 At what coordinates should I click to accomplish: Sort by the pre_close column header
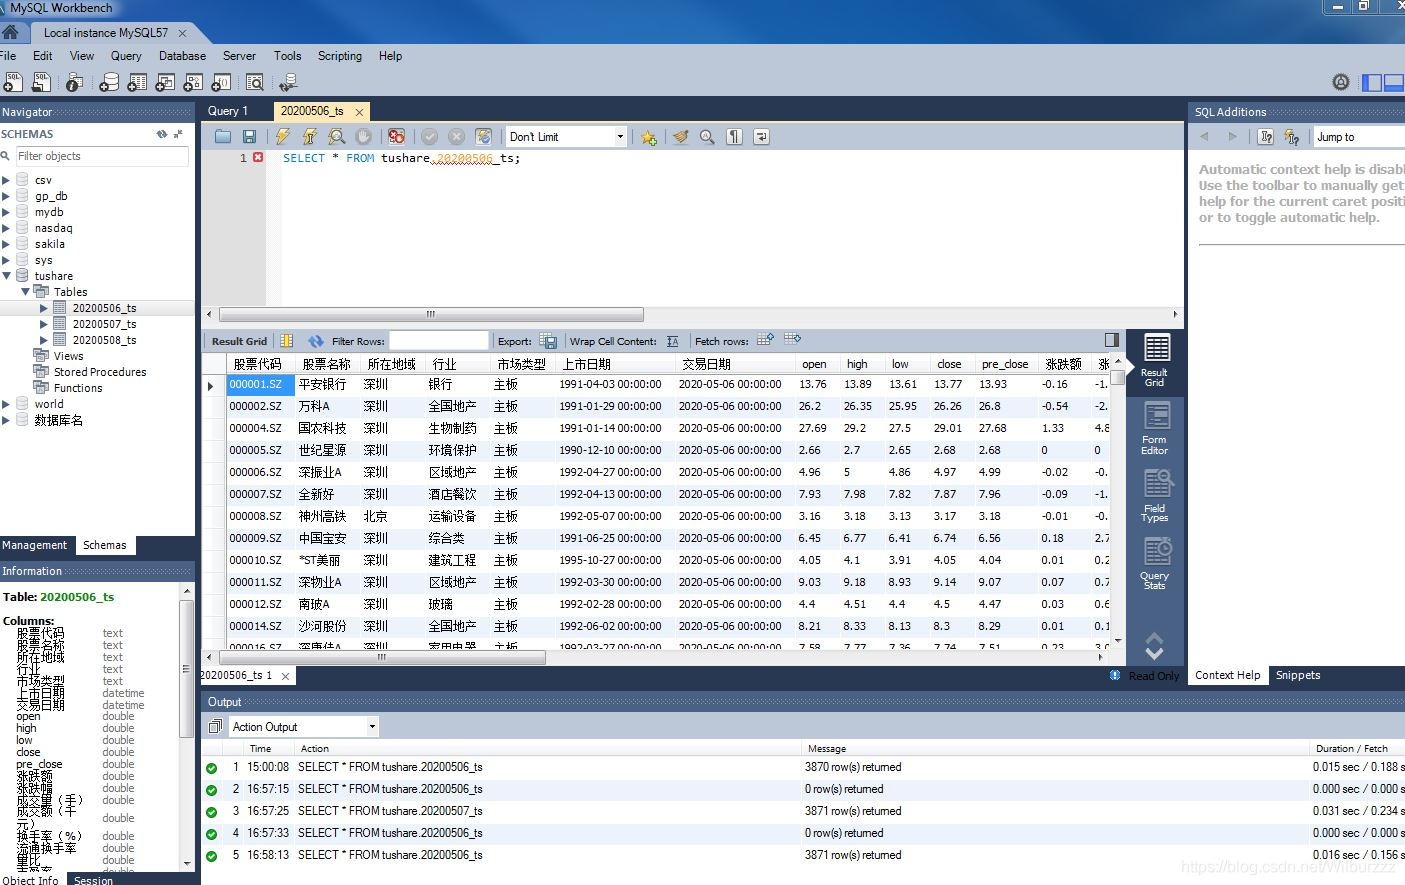1005,364
